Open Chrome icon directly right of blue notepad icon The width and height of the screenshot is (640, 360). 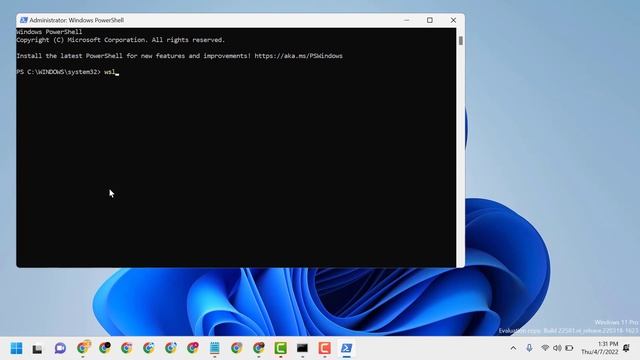(236, 348)
